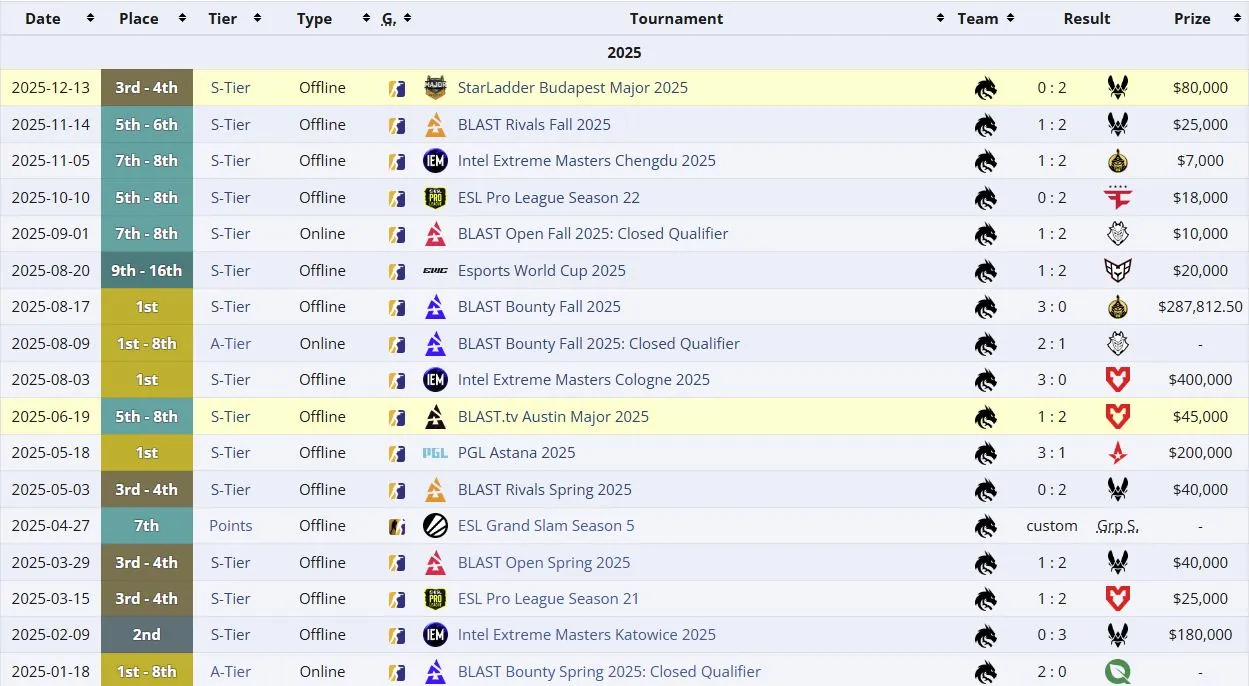Image resolution: width=1249 pixels, height=686 pixels.
Task: Click the 3 : 1 result score
Action: pos(1051,453)
